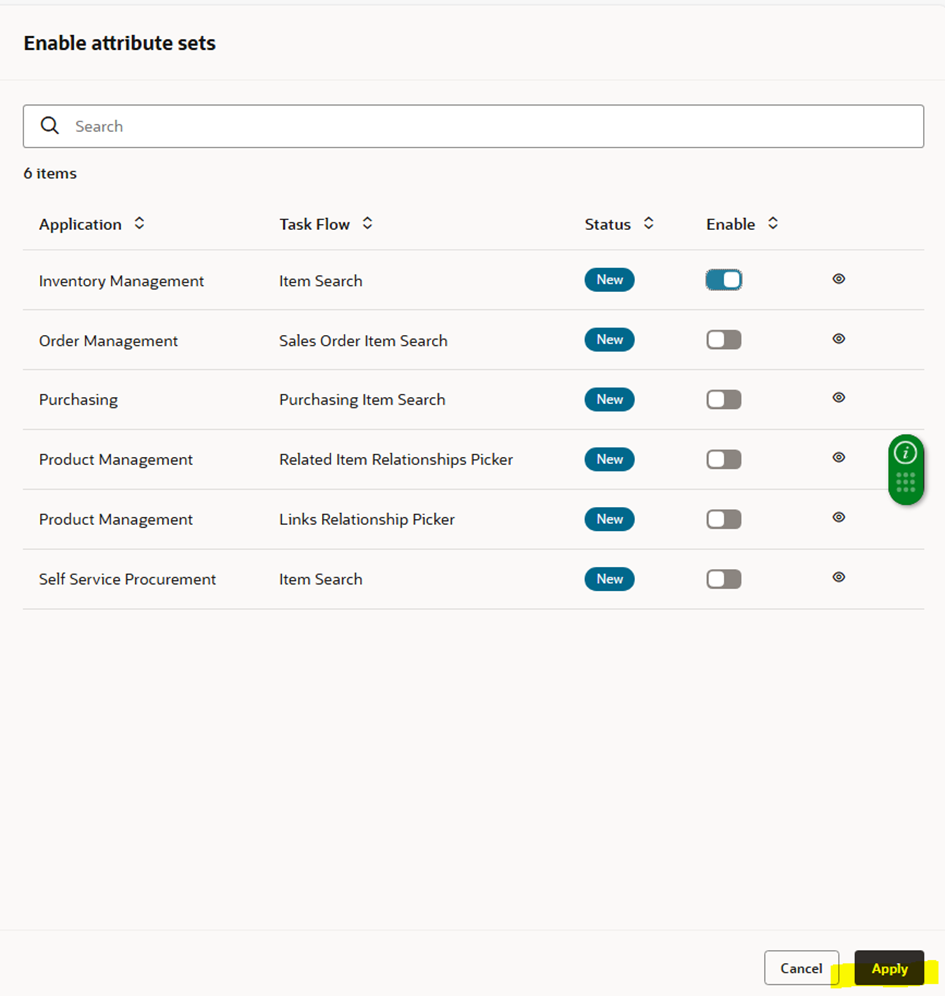Click eye icon for Self Service Procurement row
Screen dimensions: 945x996
pyautogui.click(x=838, y=577)
